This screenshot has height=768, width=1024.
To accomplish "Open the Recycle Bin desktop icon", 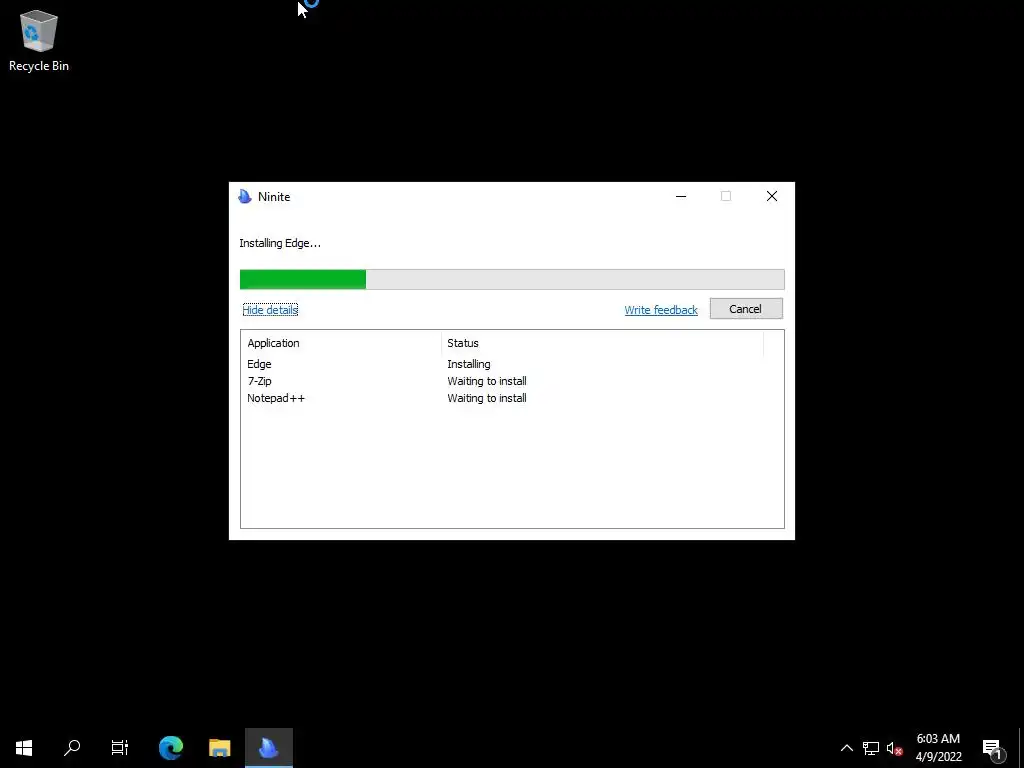I will (39, 40).
